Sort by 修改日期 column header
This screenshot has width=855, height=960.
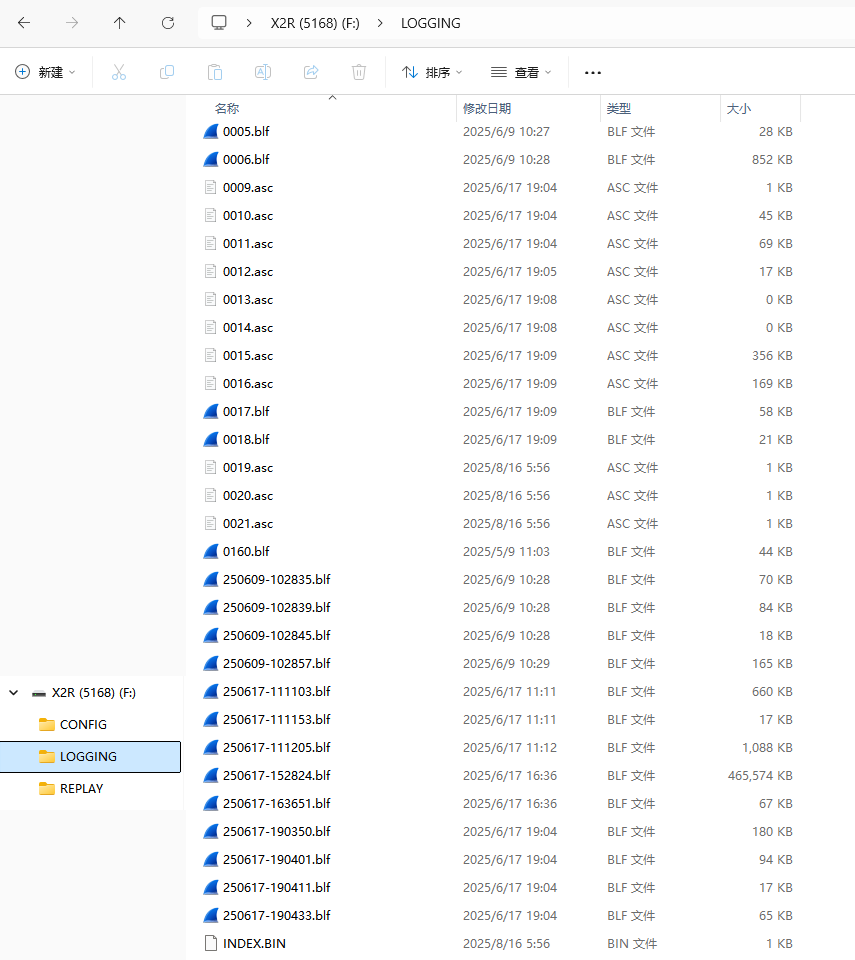(487, 108)
